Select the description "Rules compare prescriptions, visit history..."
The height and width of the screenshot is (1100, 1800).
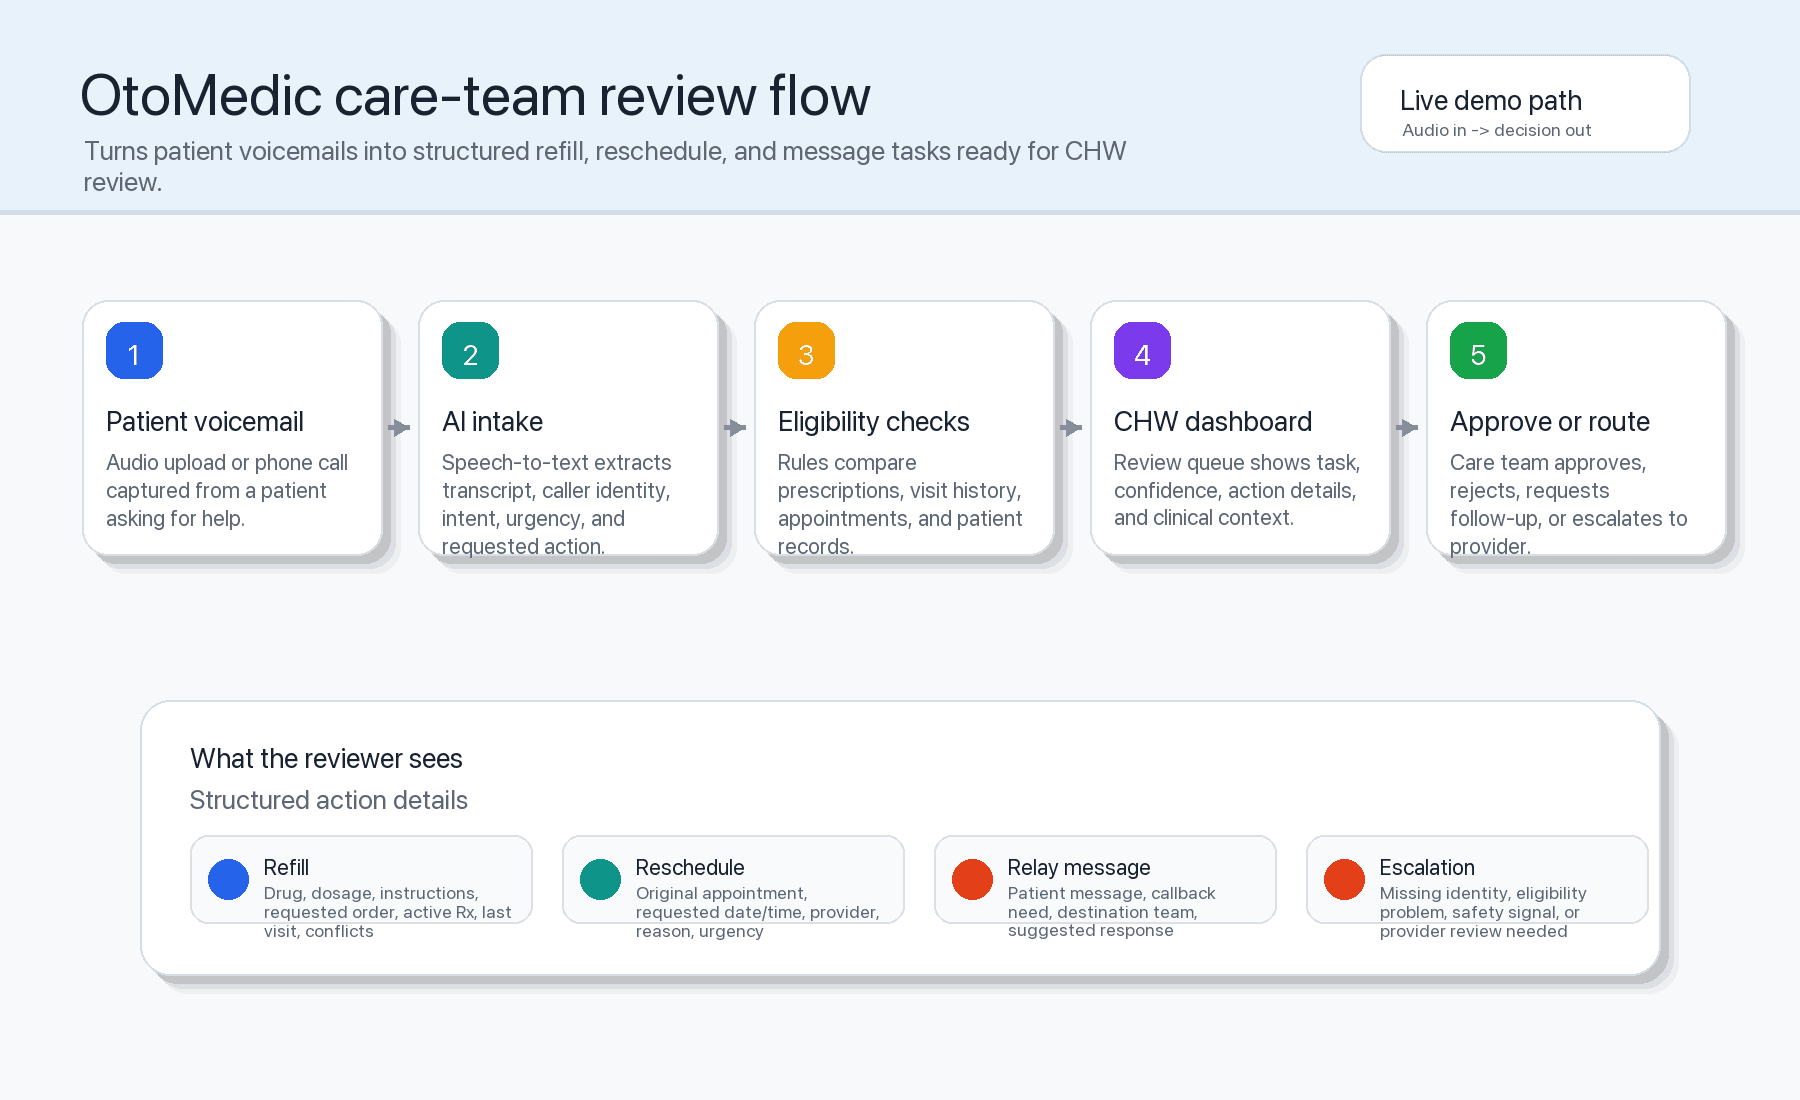coord(900,505)
